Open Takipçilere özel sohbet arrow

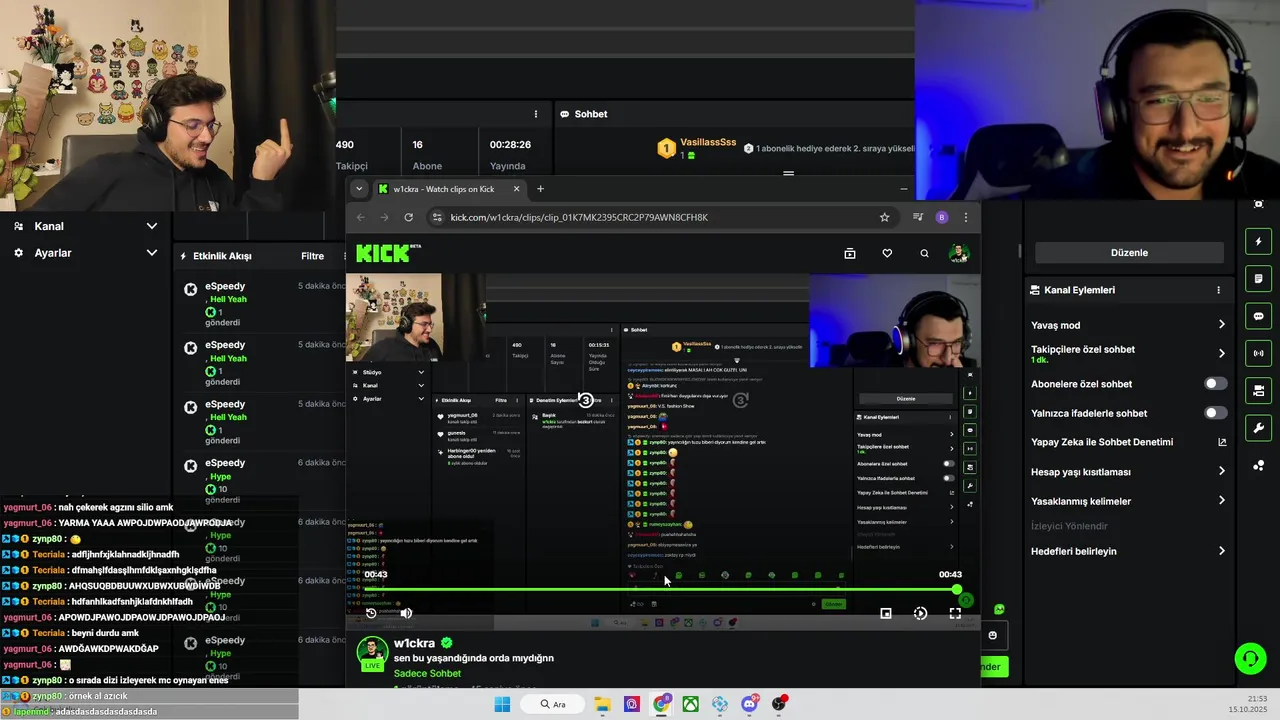click(1222, 353)
